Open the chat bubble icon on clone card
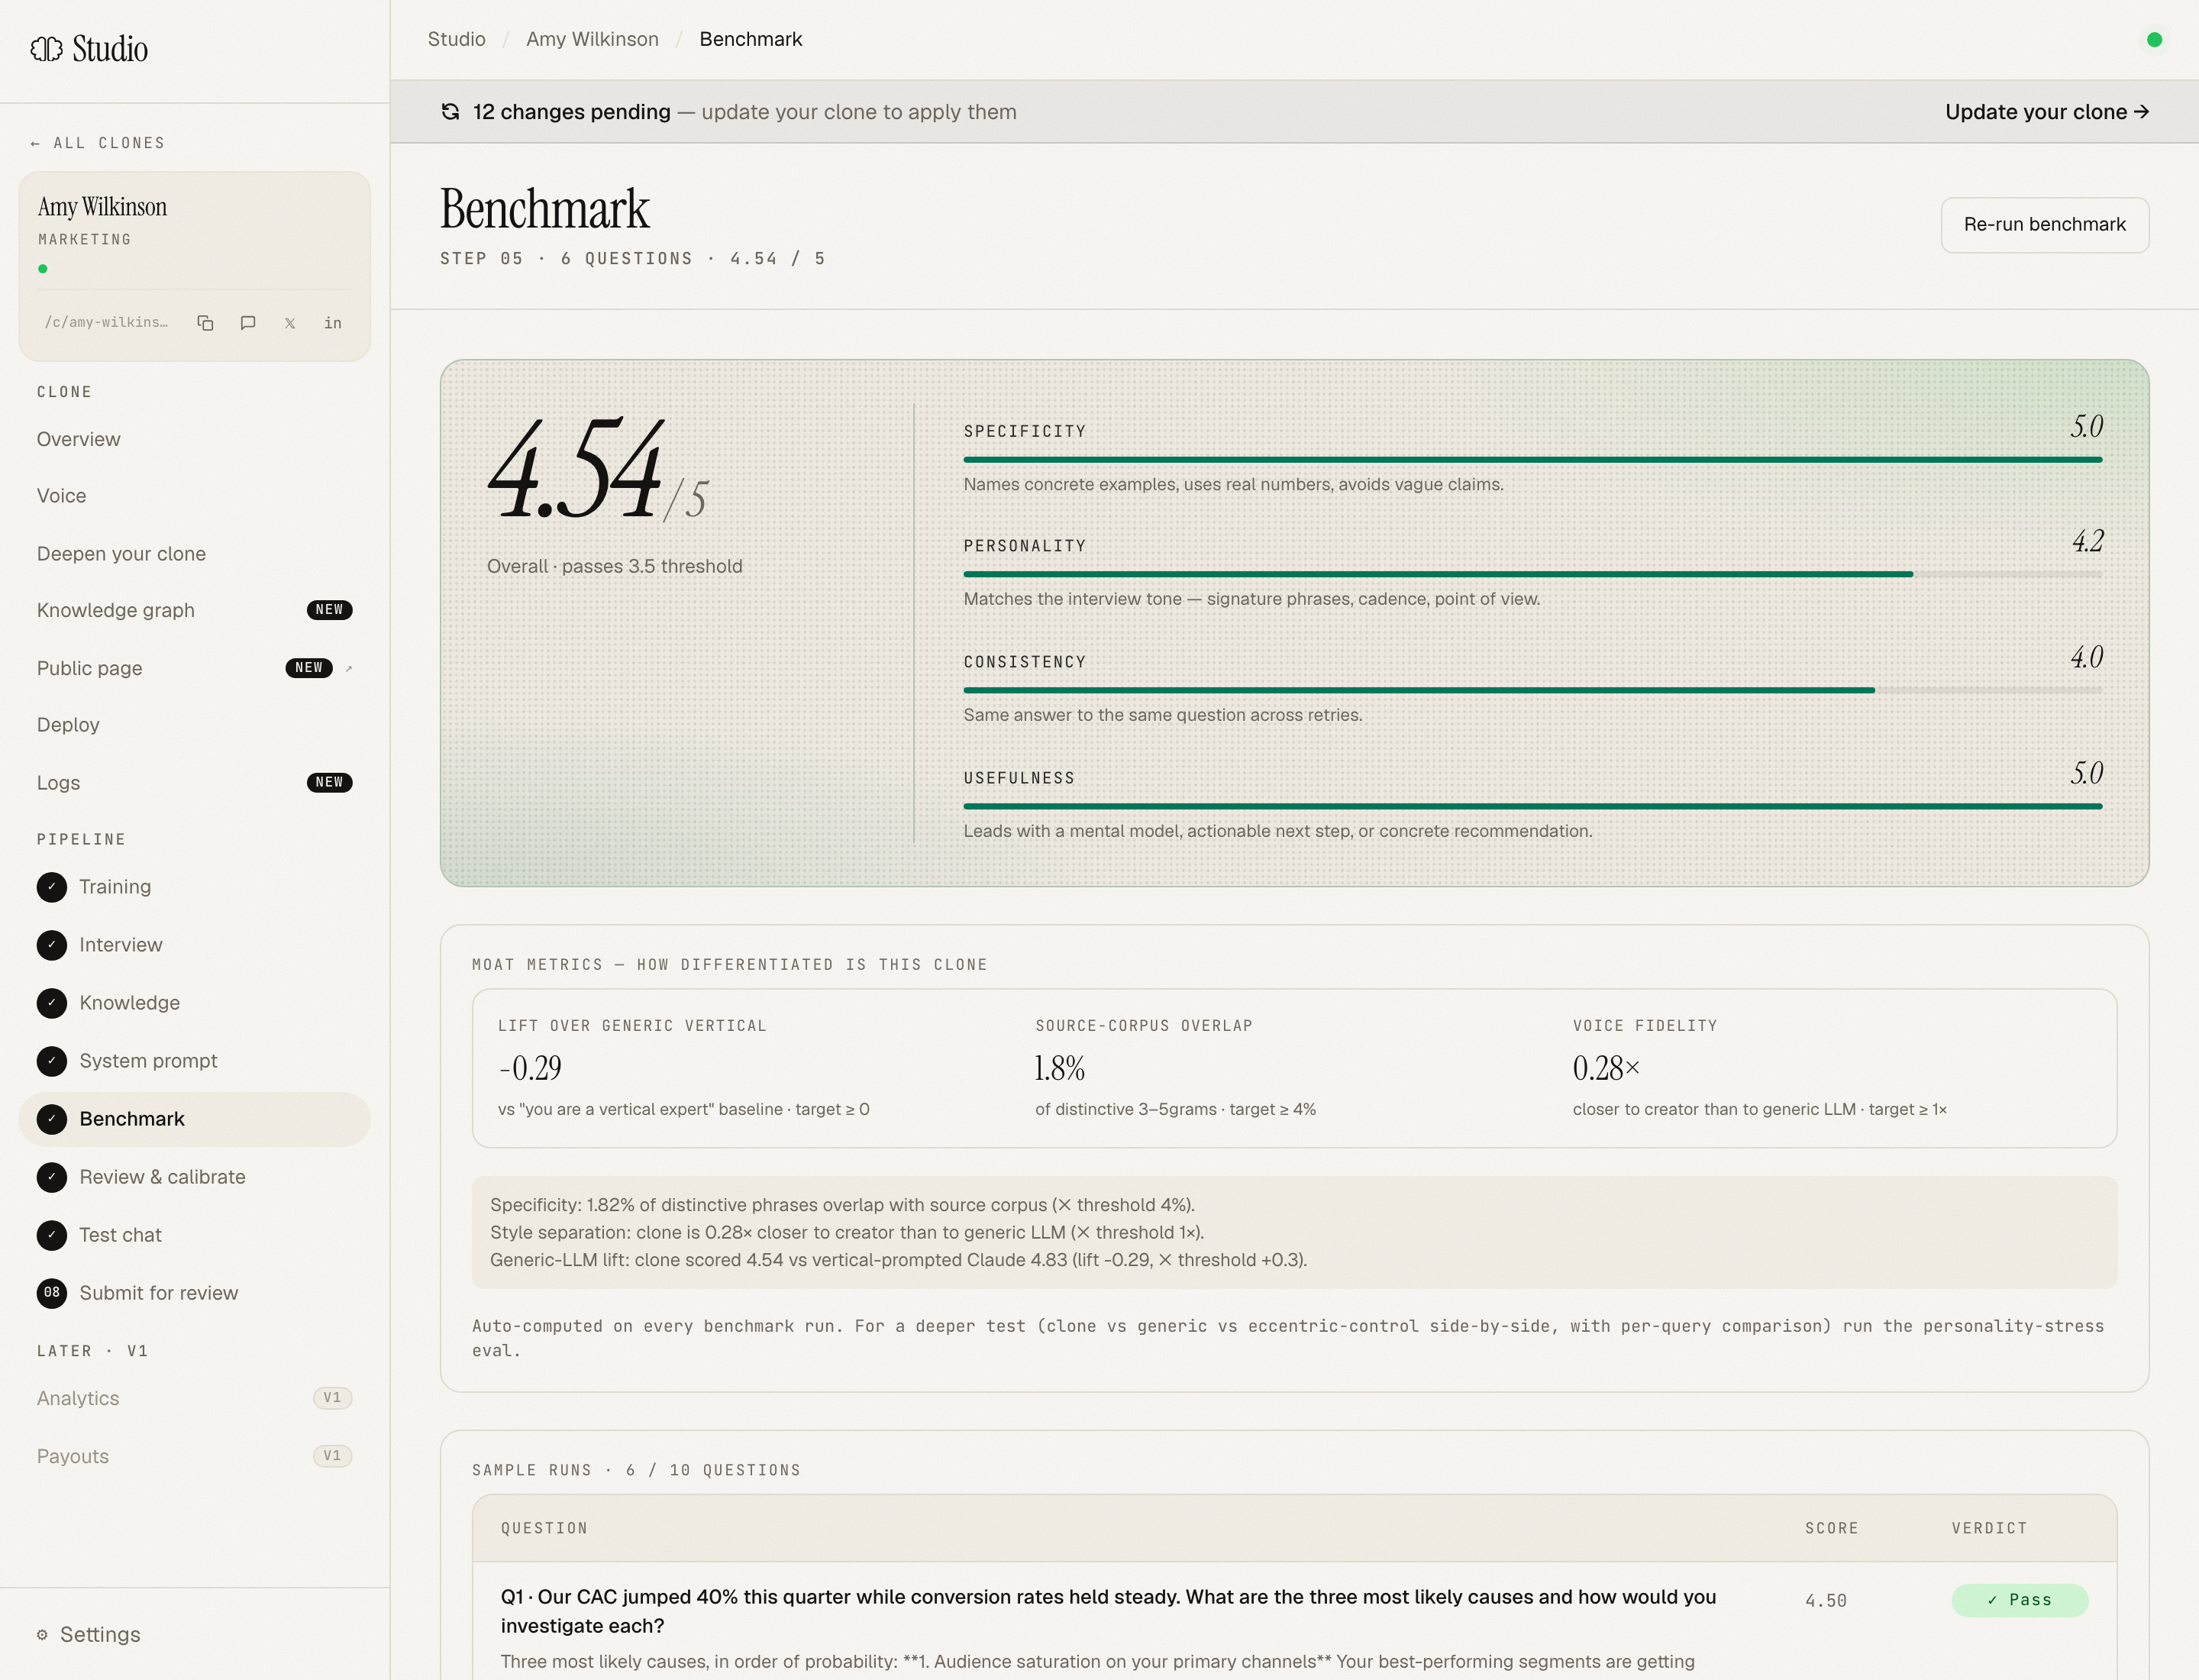2199x1680 pixels. pos(248,323)
